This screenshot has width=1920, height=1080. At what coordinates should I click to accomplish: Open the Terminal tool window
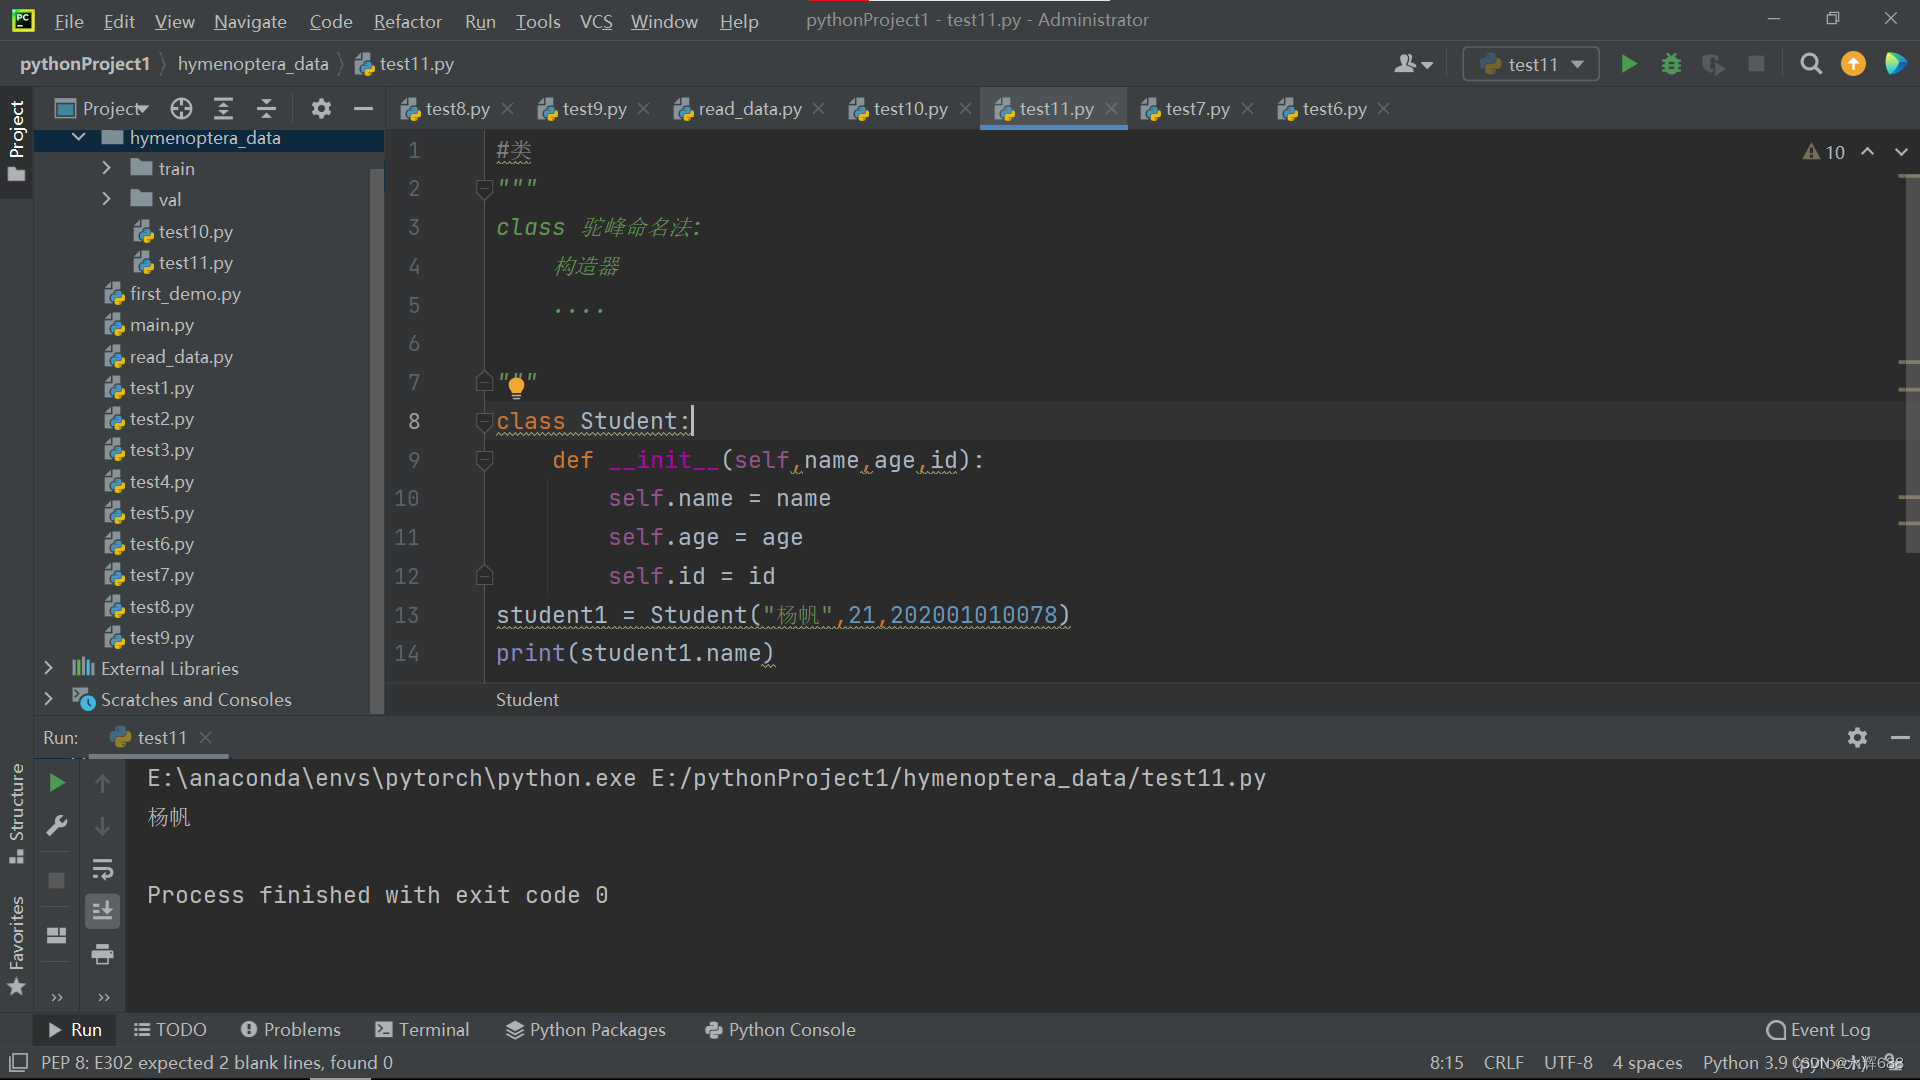(422, 1029)
